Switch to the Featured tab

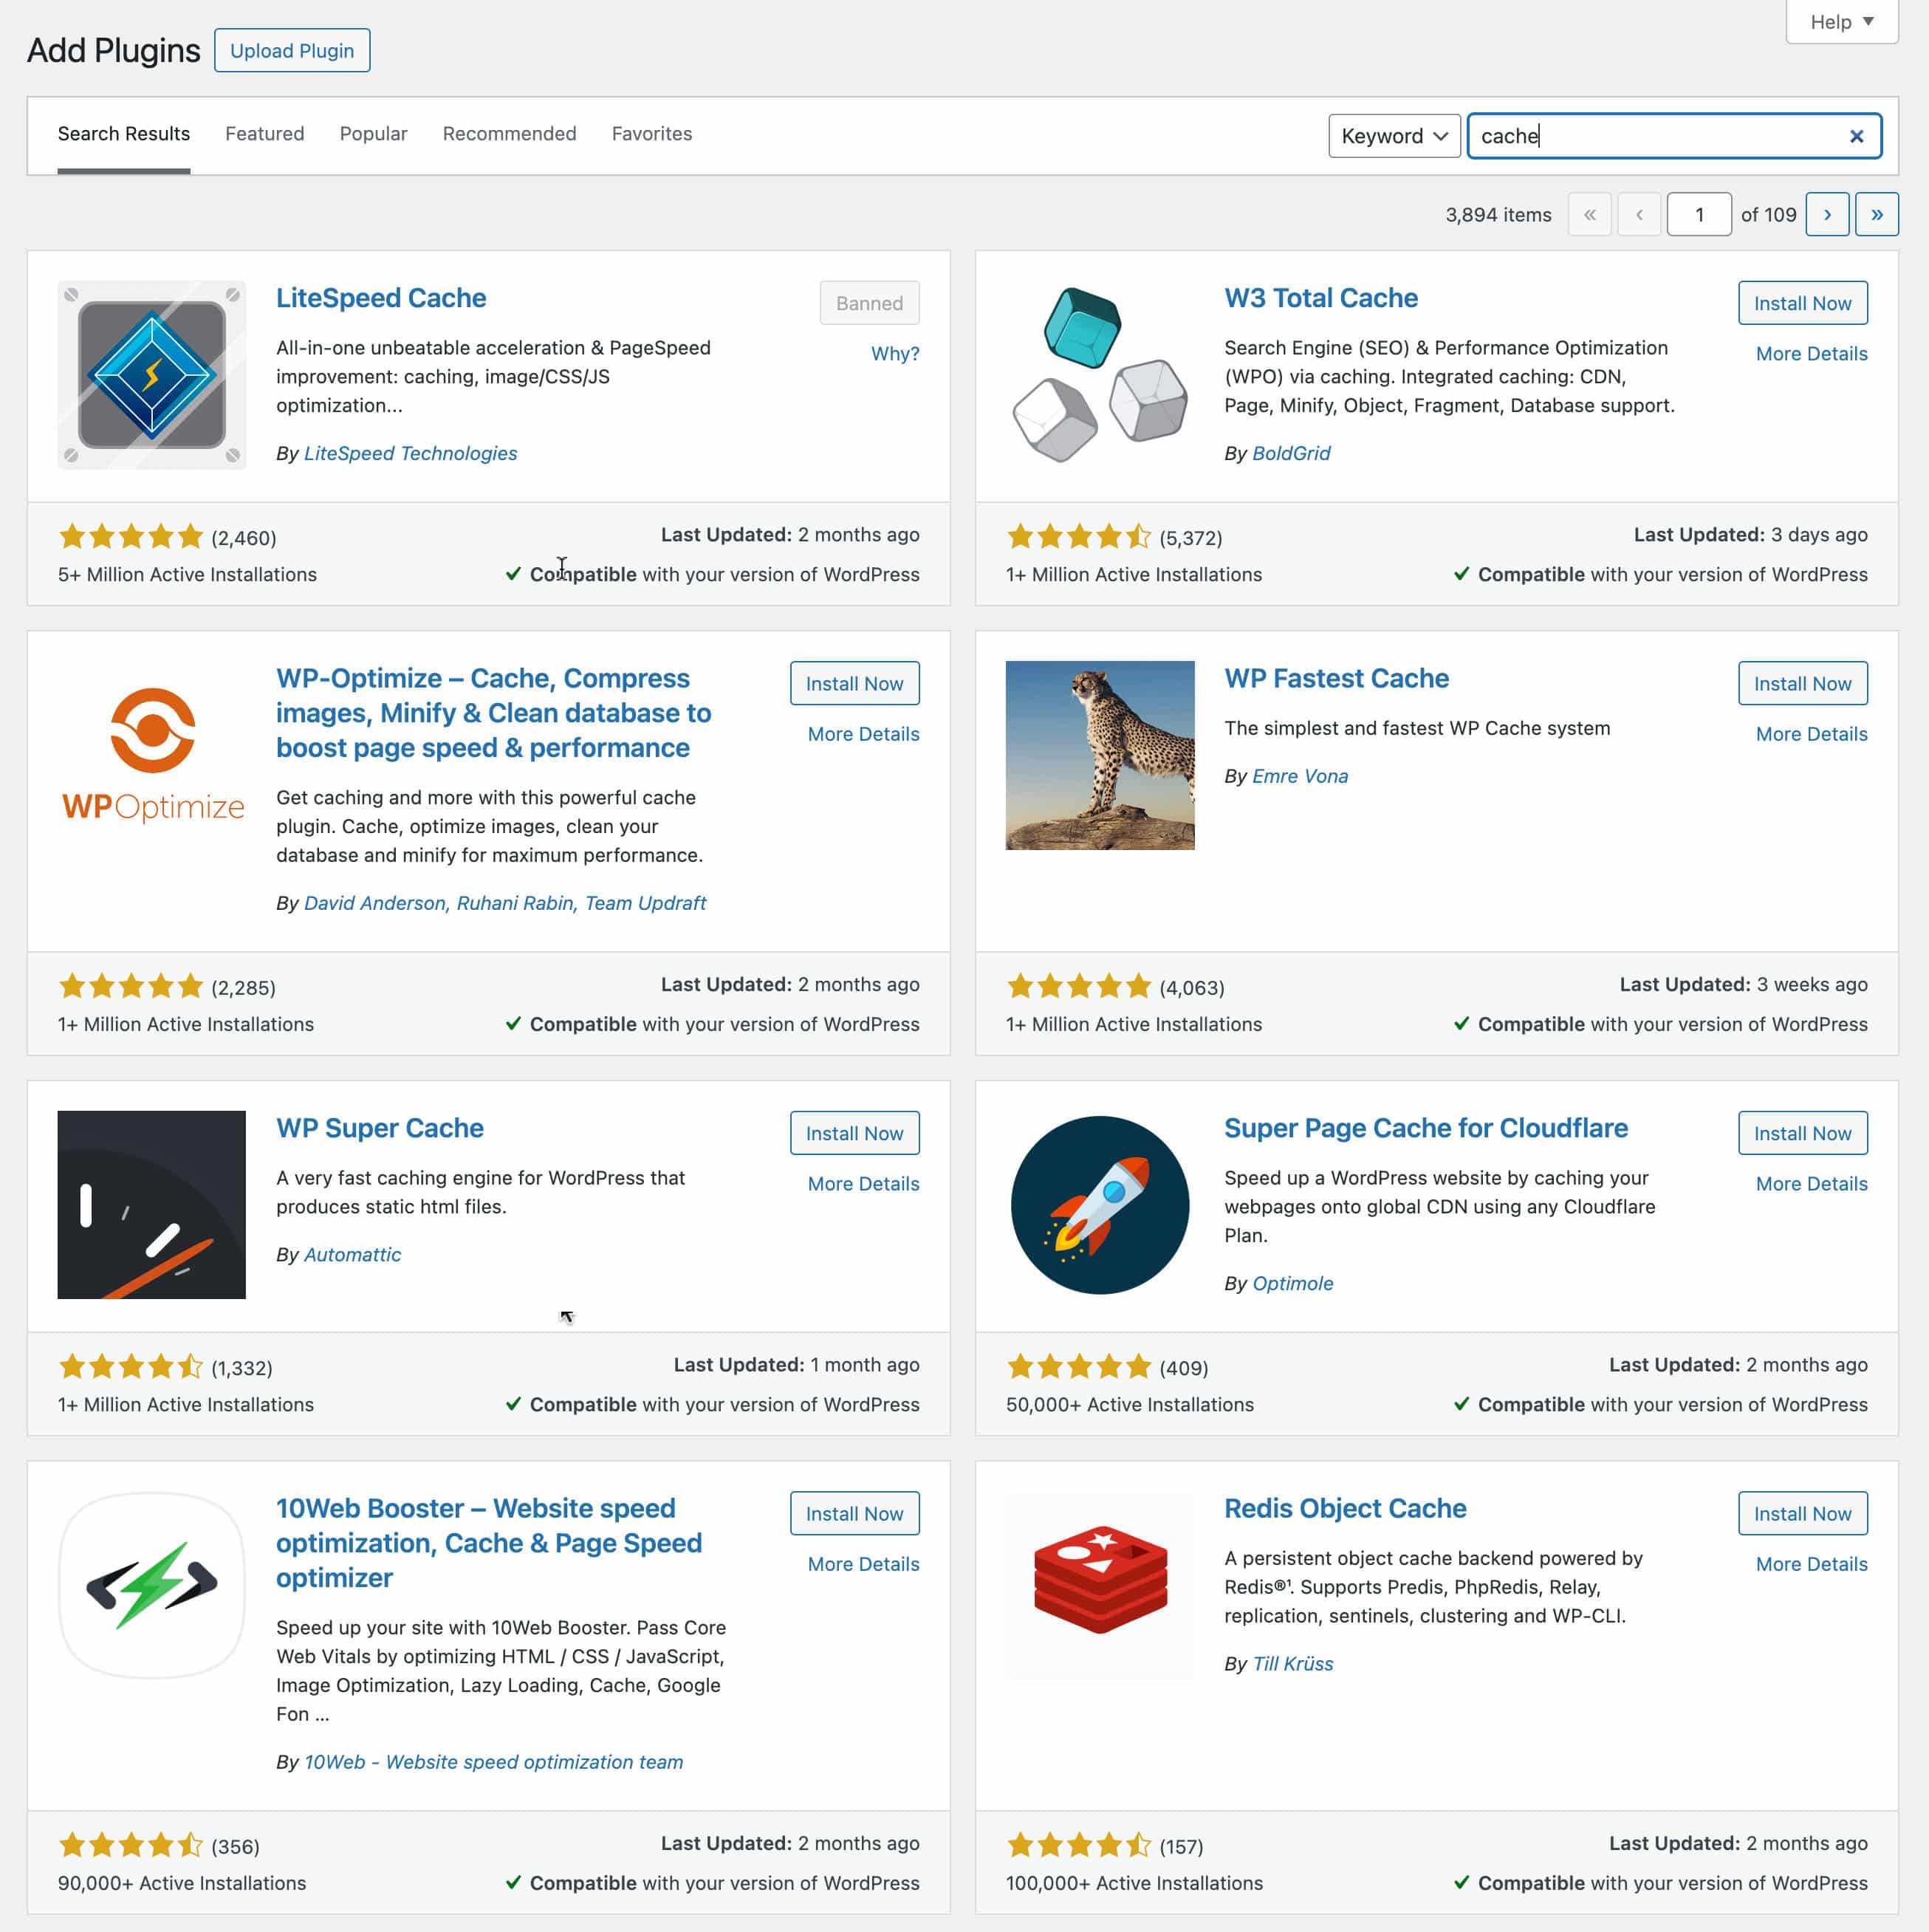click(x=264, y=133)
